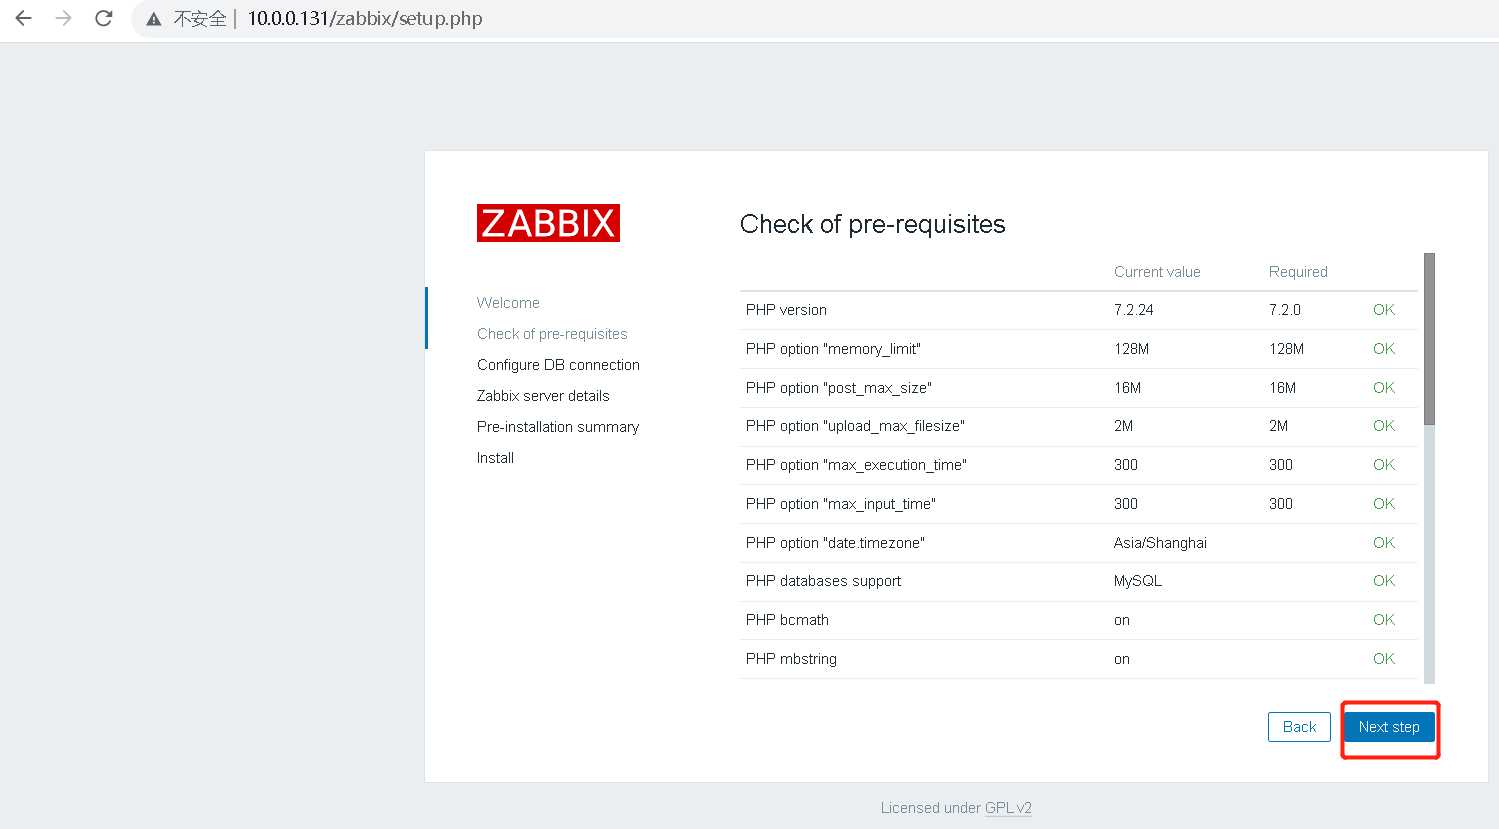The height and width of the screenshot is (829, 1499).
Task: Go back with the browser back arrow
Action: coord(24,18)
